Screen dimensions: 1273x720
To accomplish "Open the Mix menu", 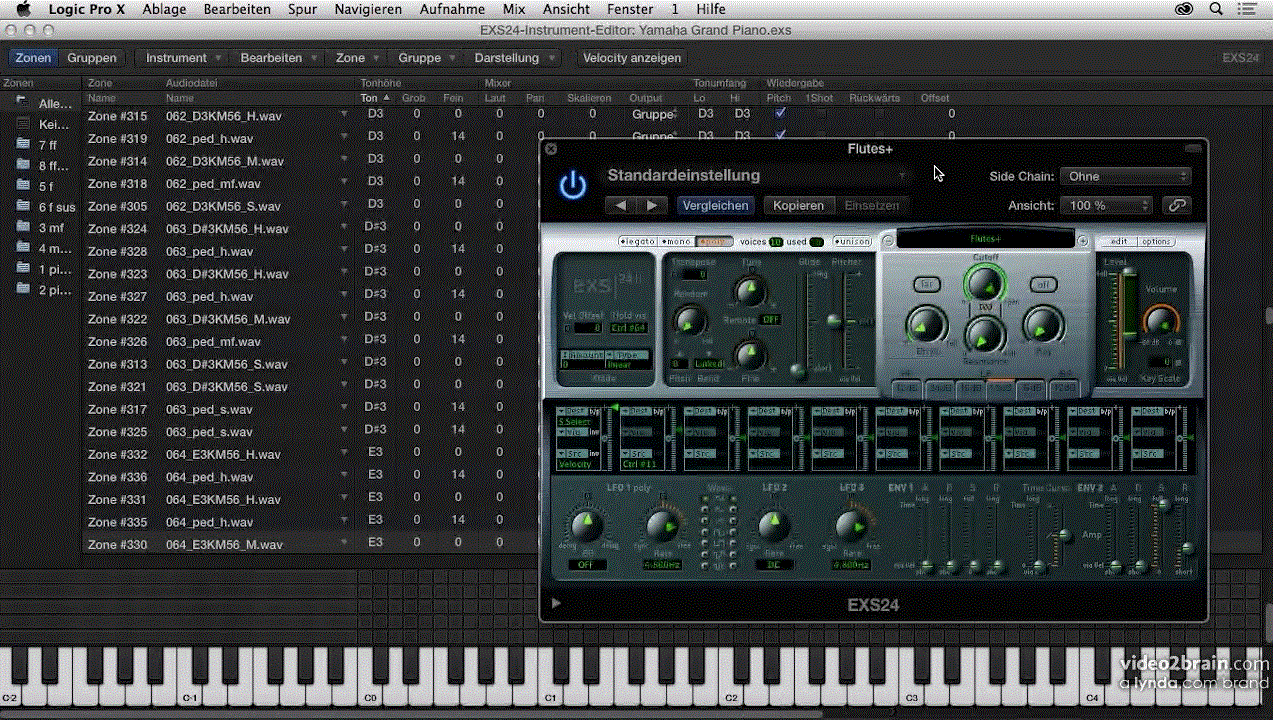I will click(514, 9).
